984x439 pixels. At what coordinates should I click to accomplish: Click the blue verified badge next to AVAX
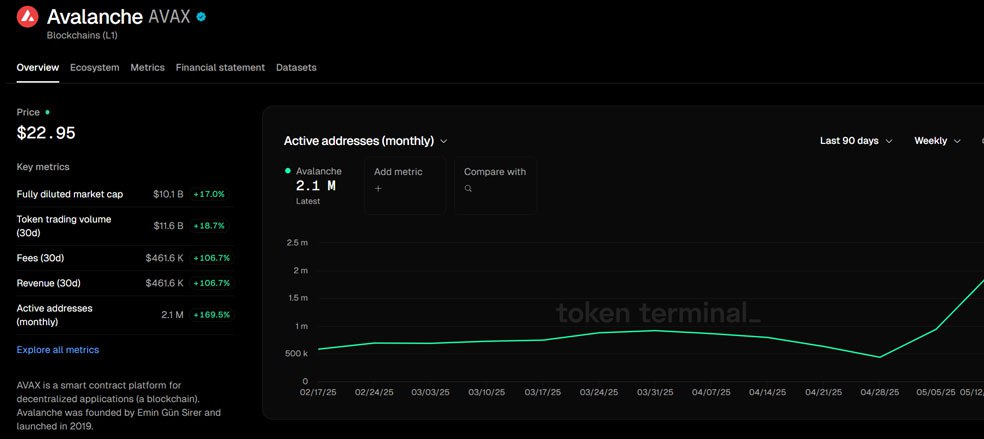tap(201, 17)
